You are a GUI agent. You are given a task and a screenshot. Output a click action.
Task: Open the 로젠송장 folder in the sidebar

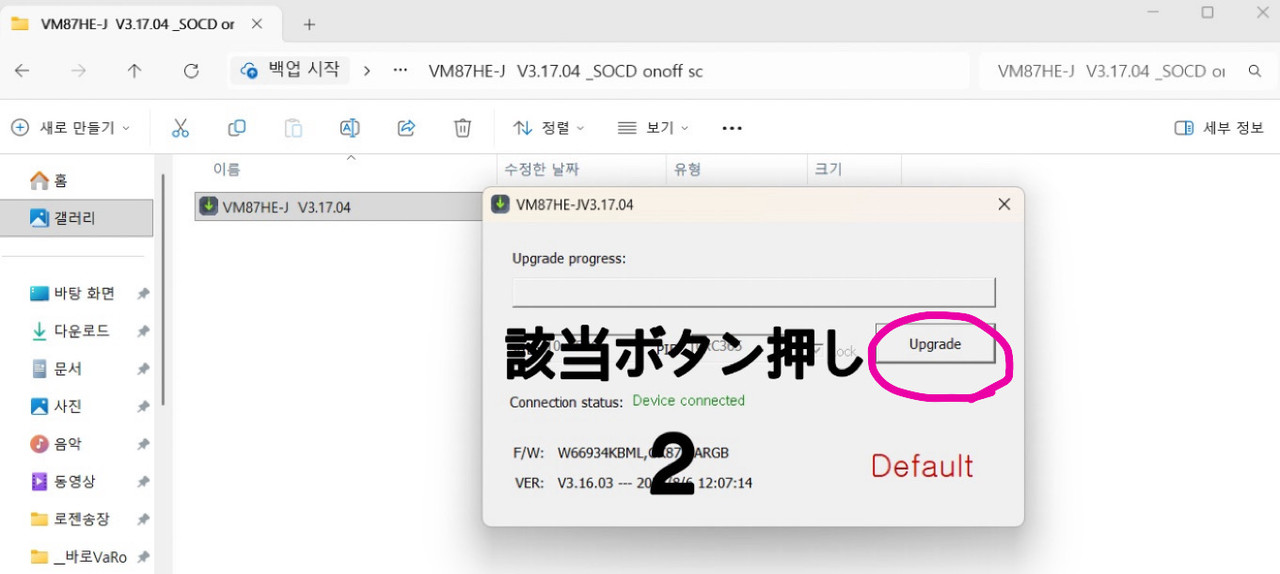tap(70, 519)
